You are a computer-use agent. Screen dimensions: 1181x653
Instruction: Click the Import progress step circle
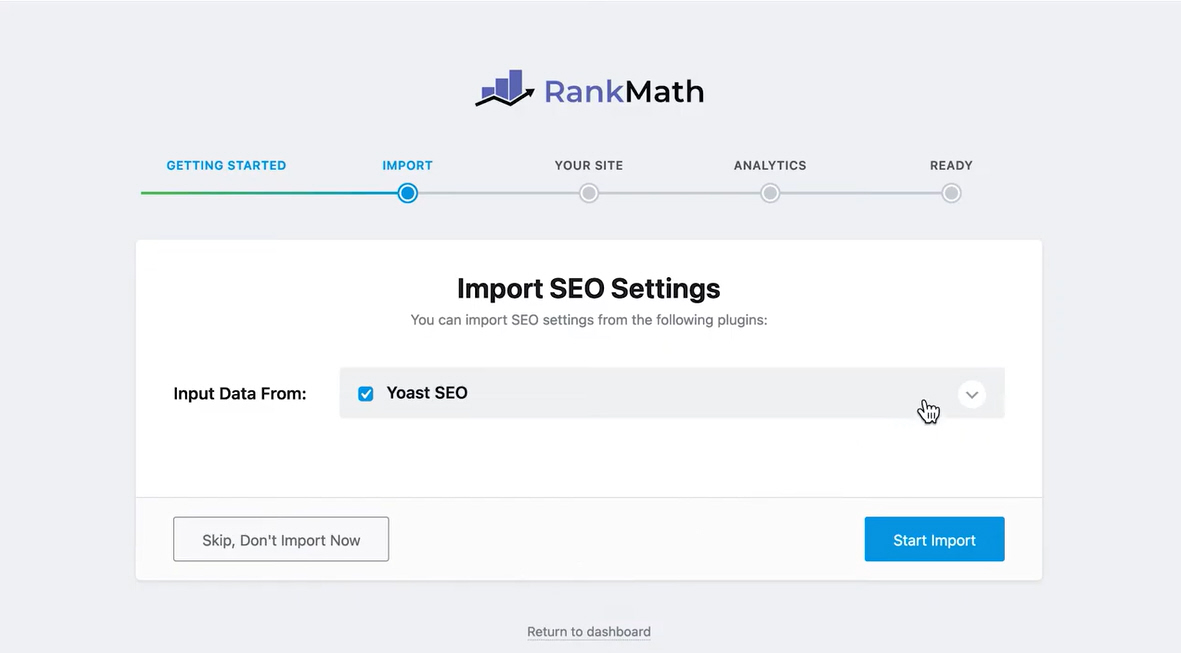tap(407, 194)
